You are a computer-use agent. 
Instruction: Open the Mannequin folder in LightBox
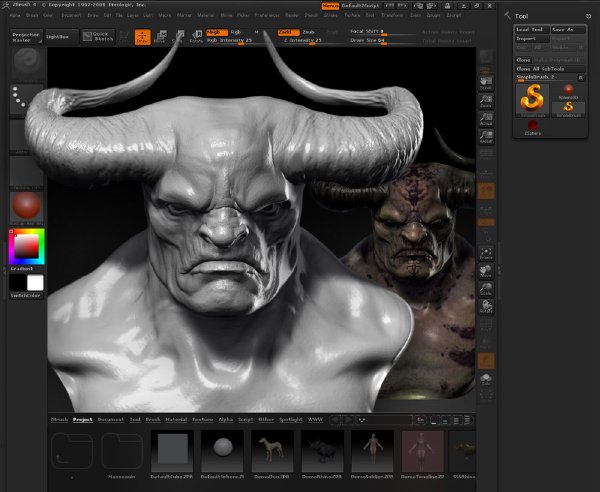click(x=122, y=451)
